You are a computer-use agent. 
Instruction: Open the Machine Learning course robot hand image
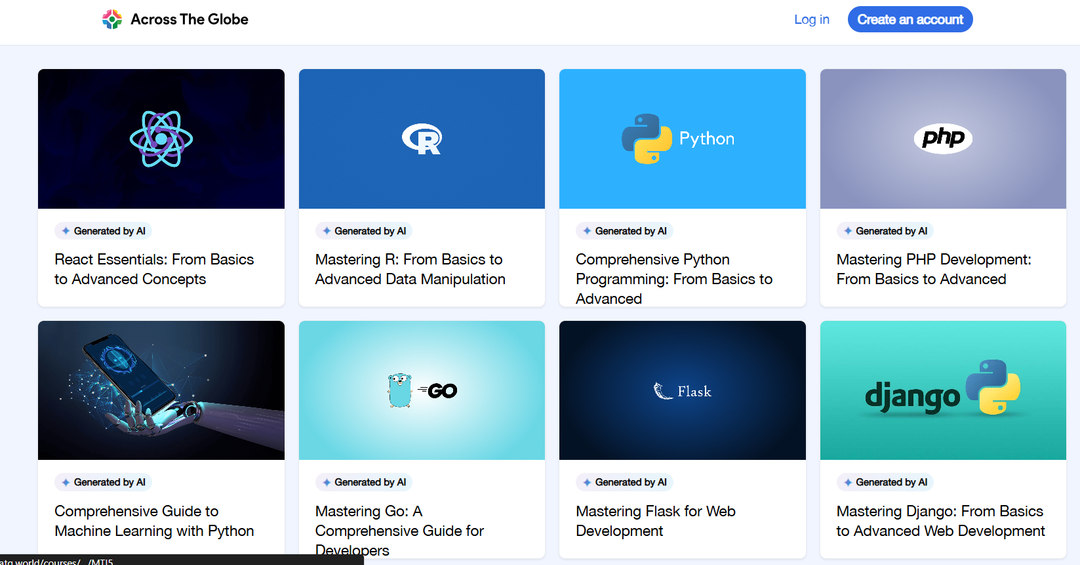161,390
